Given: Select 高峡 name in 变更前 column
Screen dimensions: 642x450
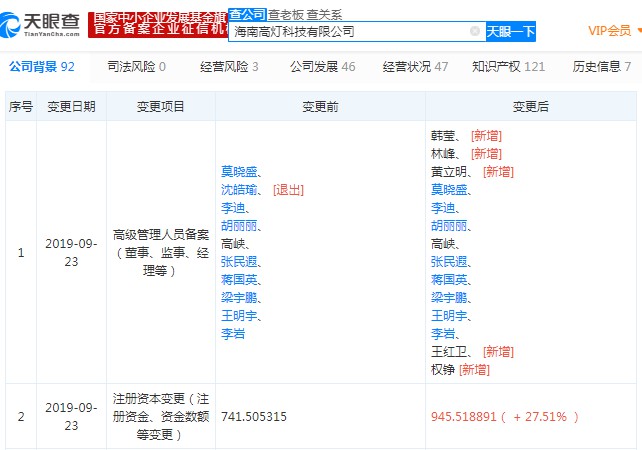Looking at the screenshot, I should (x=233, y=244).
